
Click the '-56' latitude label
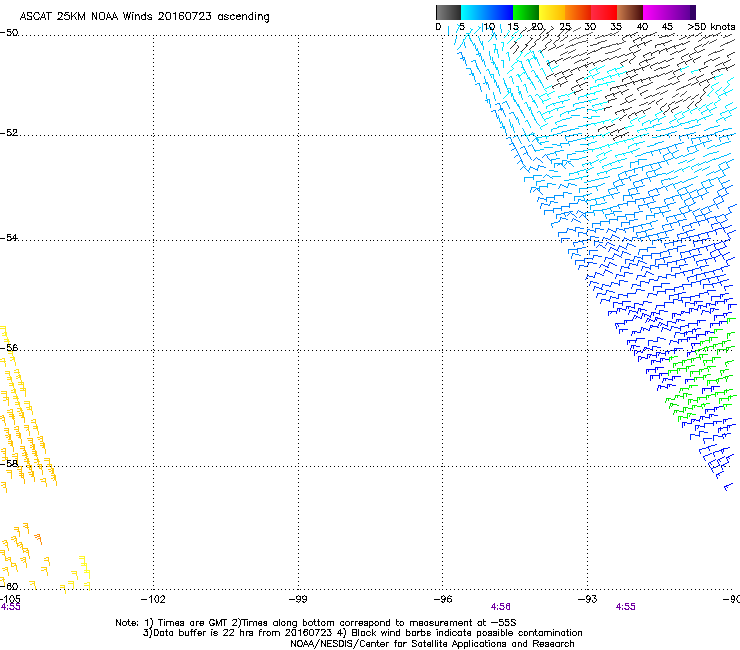[9, 347]
